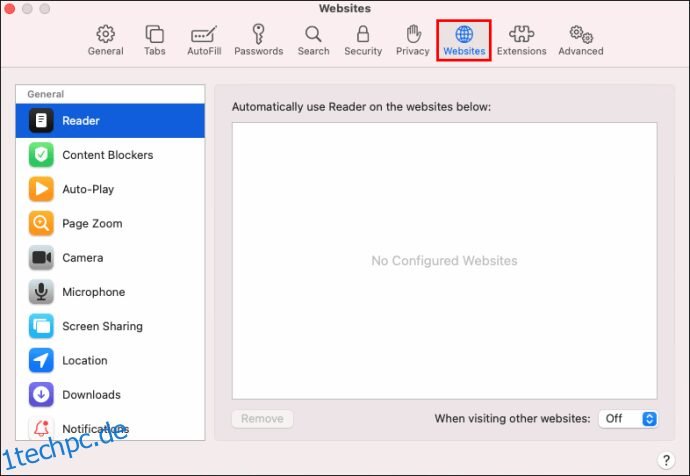Viewport: 690px width, 476px height.
Task: Select Camera in the sidebar
Action: (110, 258)
